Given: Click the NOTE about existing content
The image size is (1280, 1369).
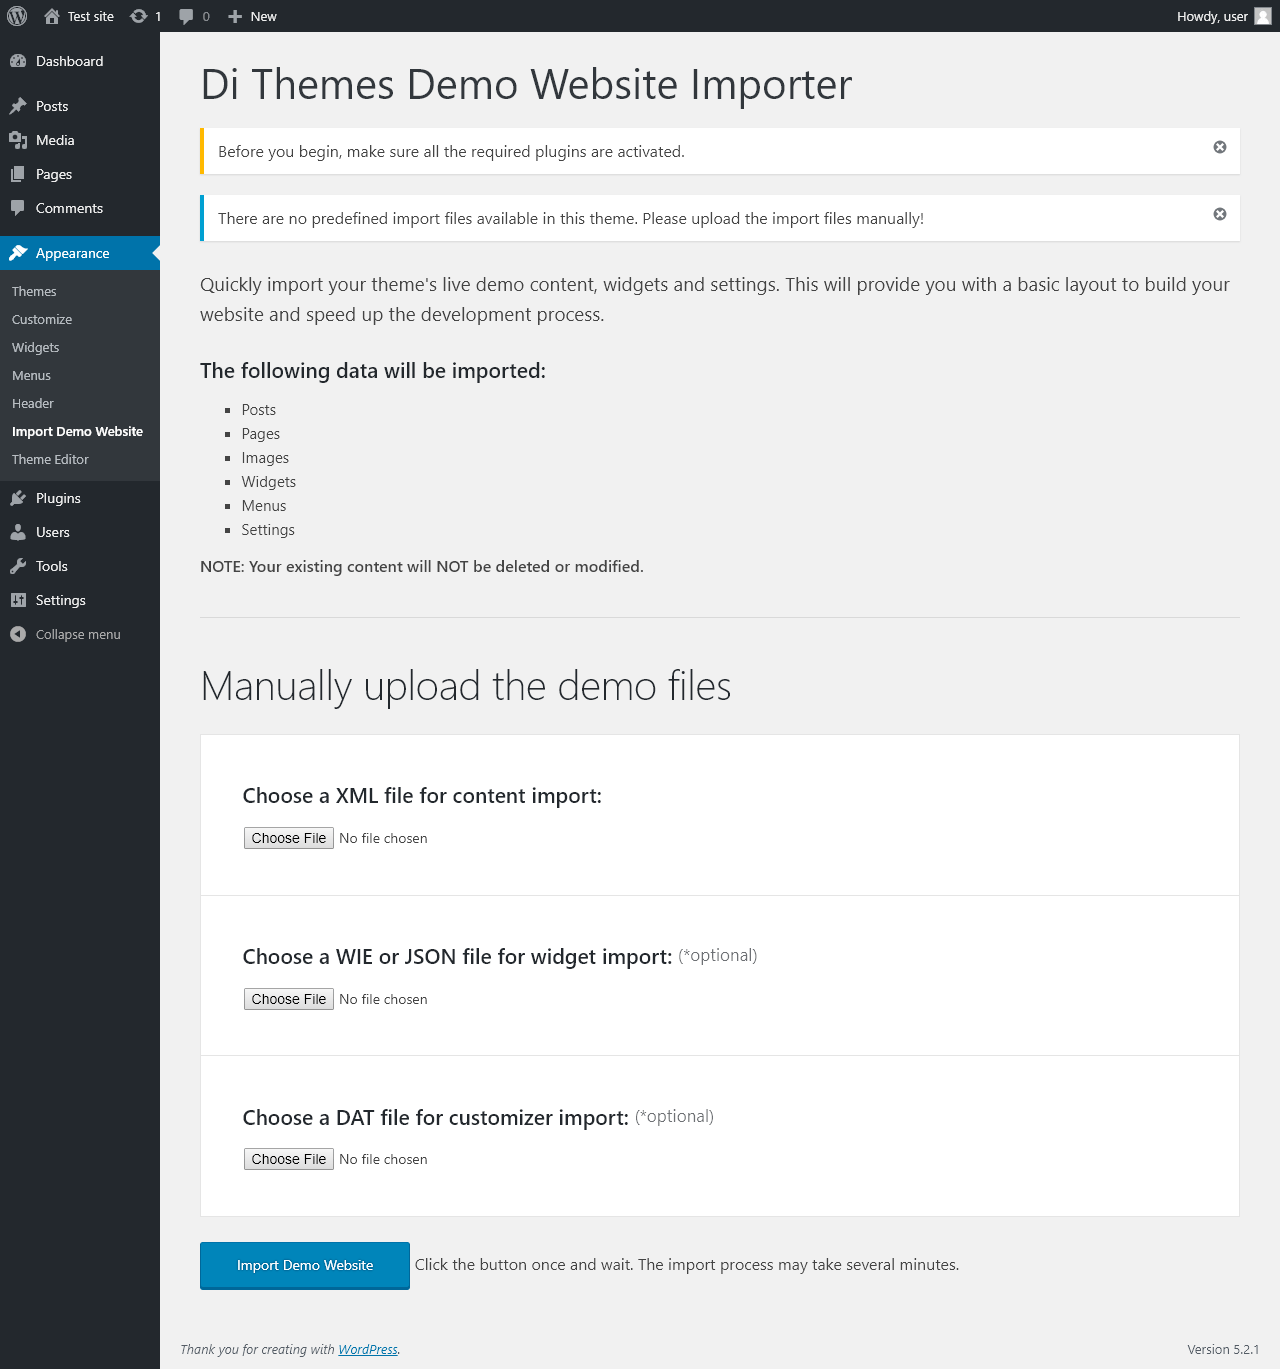Looking at the screenshot, I should pos(422,566).
